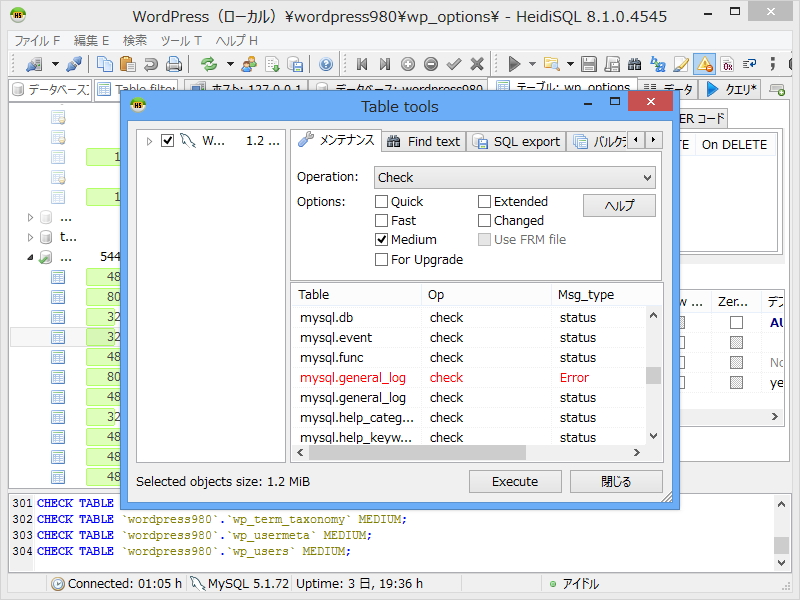The image size is (800, 600).
Task: Switch to the SQL export tab
Action: 517,141
